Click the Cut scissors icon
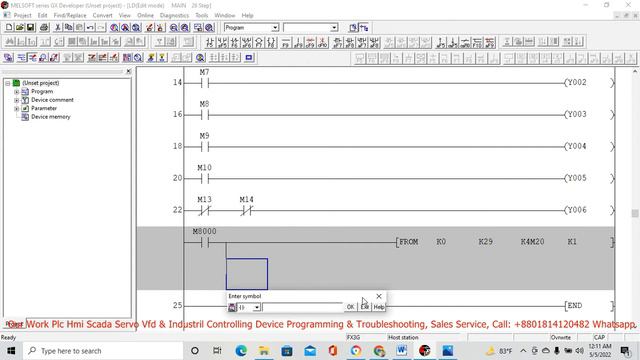 tap(58, 27)
